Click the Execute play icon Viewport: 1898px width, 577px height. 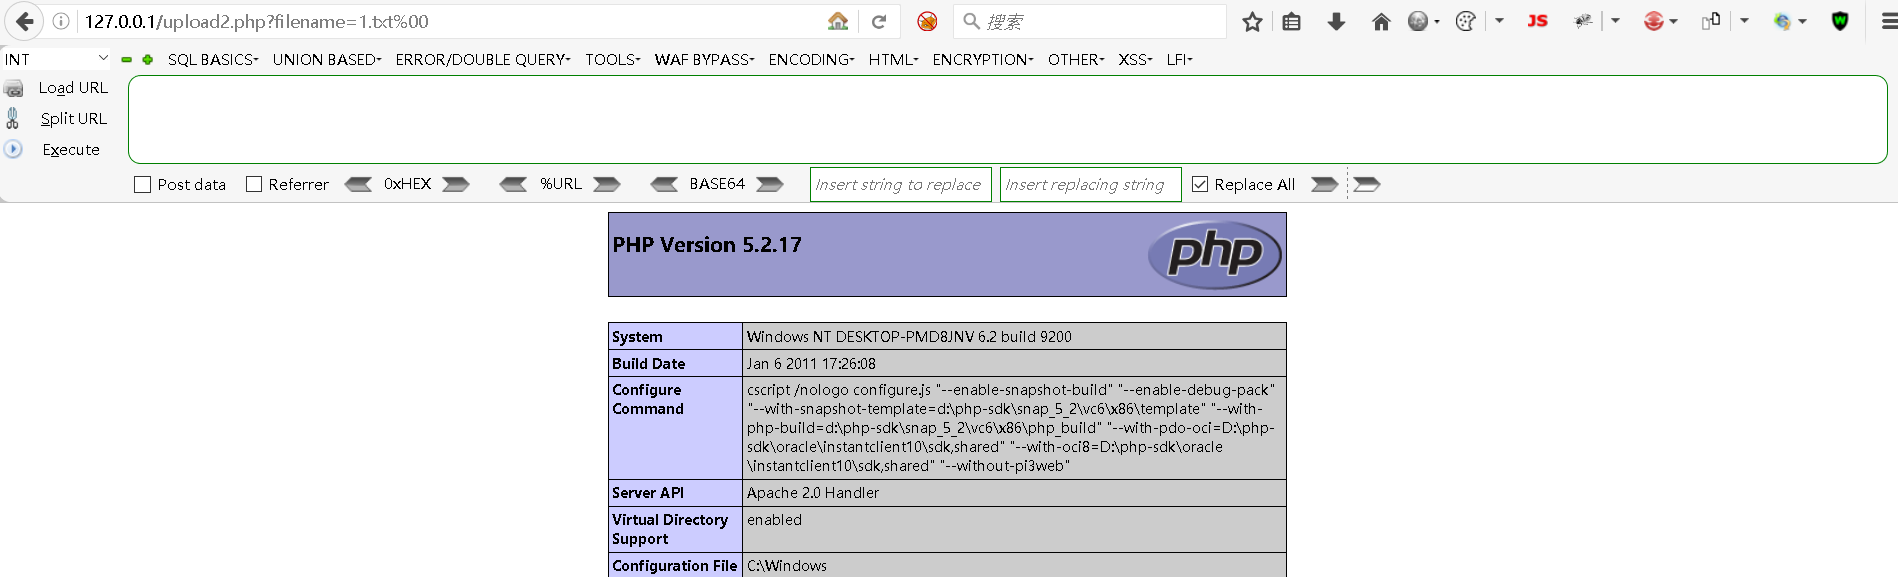(13, 149)
